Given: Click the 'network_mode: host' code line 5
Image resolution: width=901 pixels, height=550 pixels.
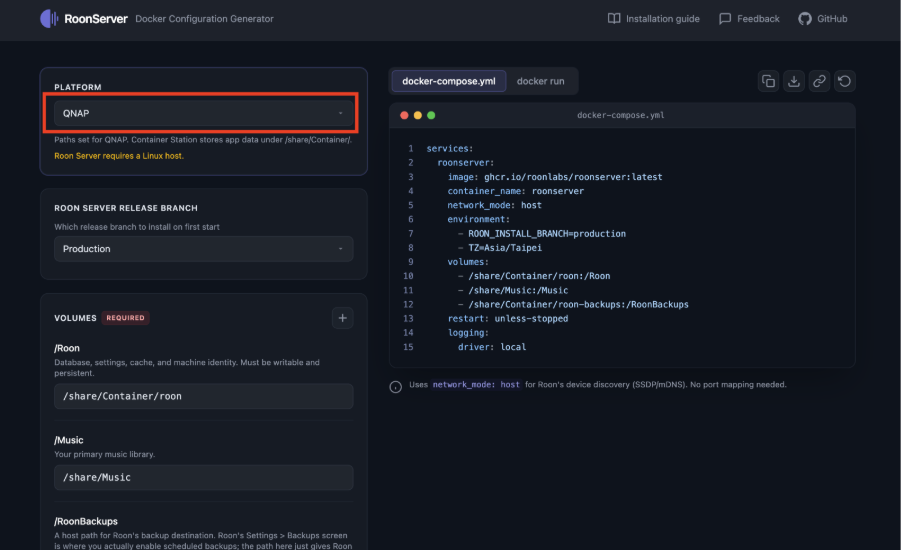Looking at the screenshot, I should point(494,205).
